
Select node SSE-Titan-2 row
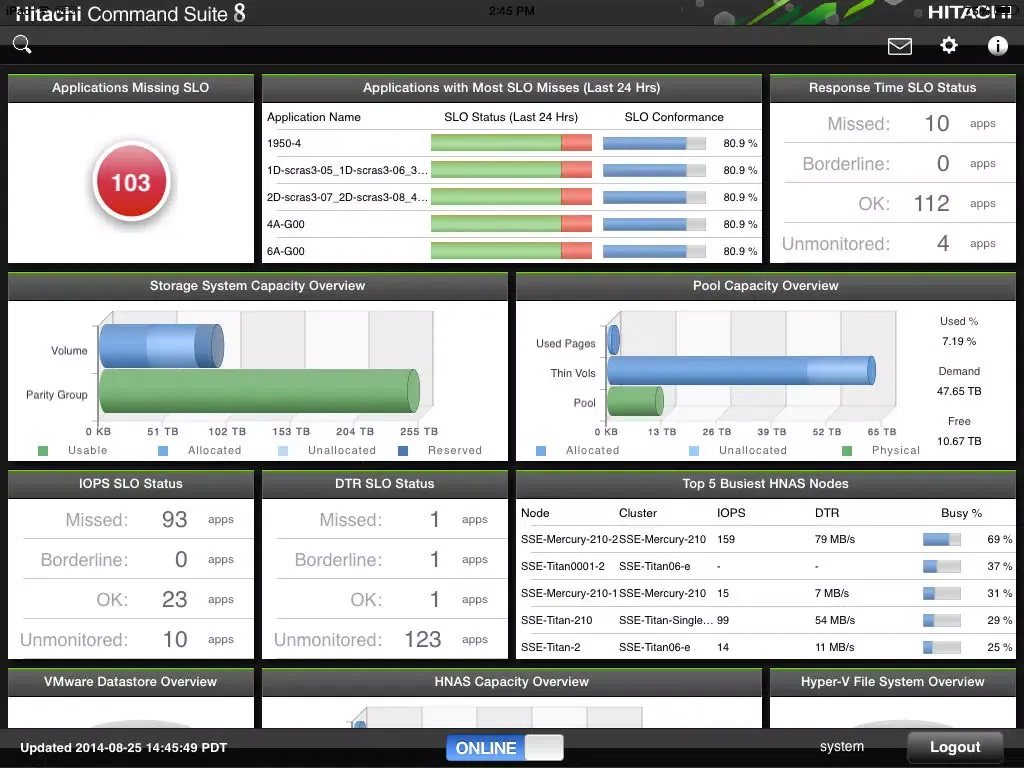tap(765, 647)
